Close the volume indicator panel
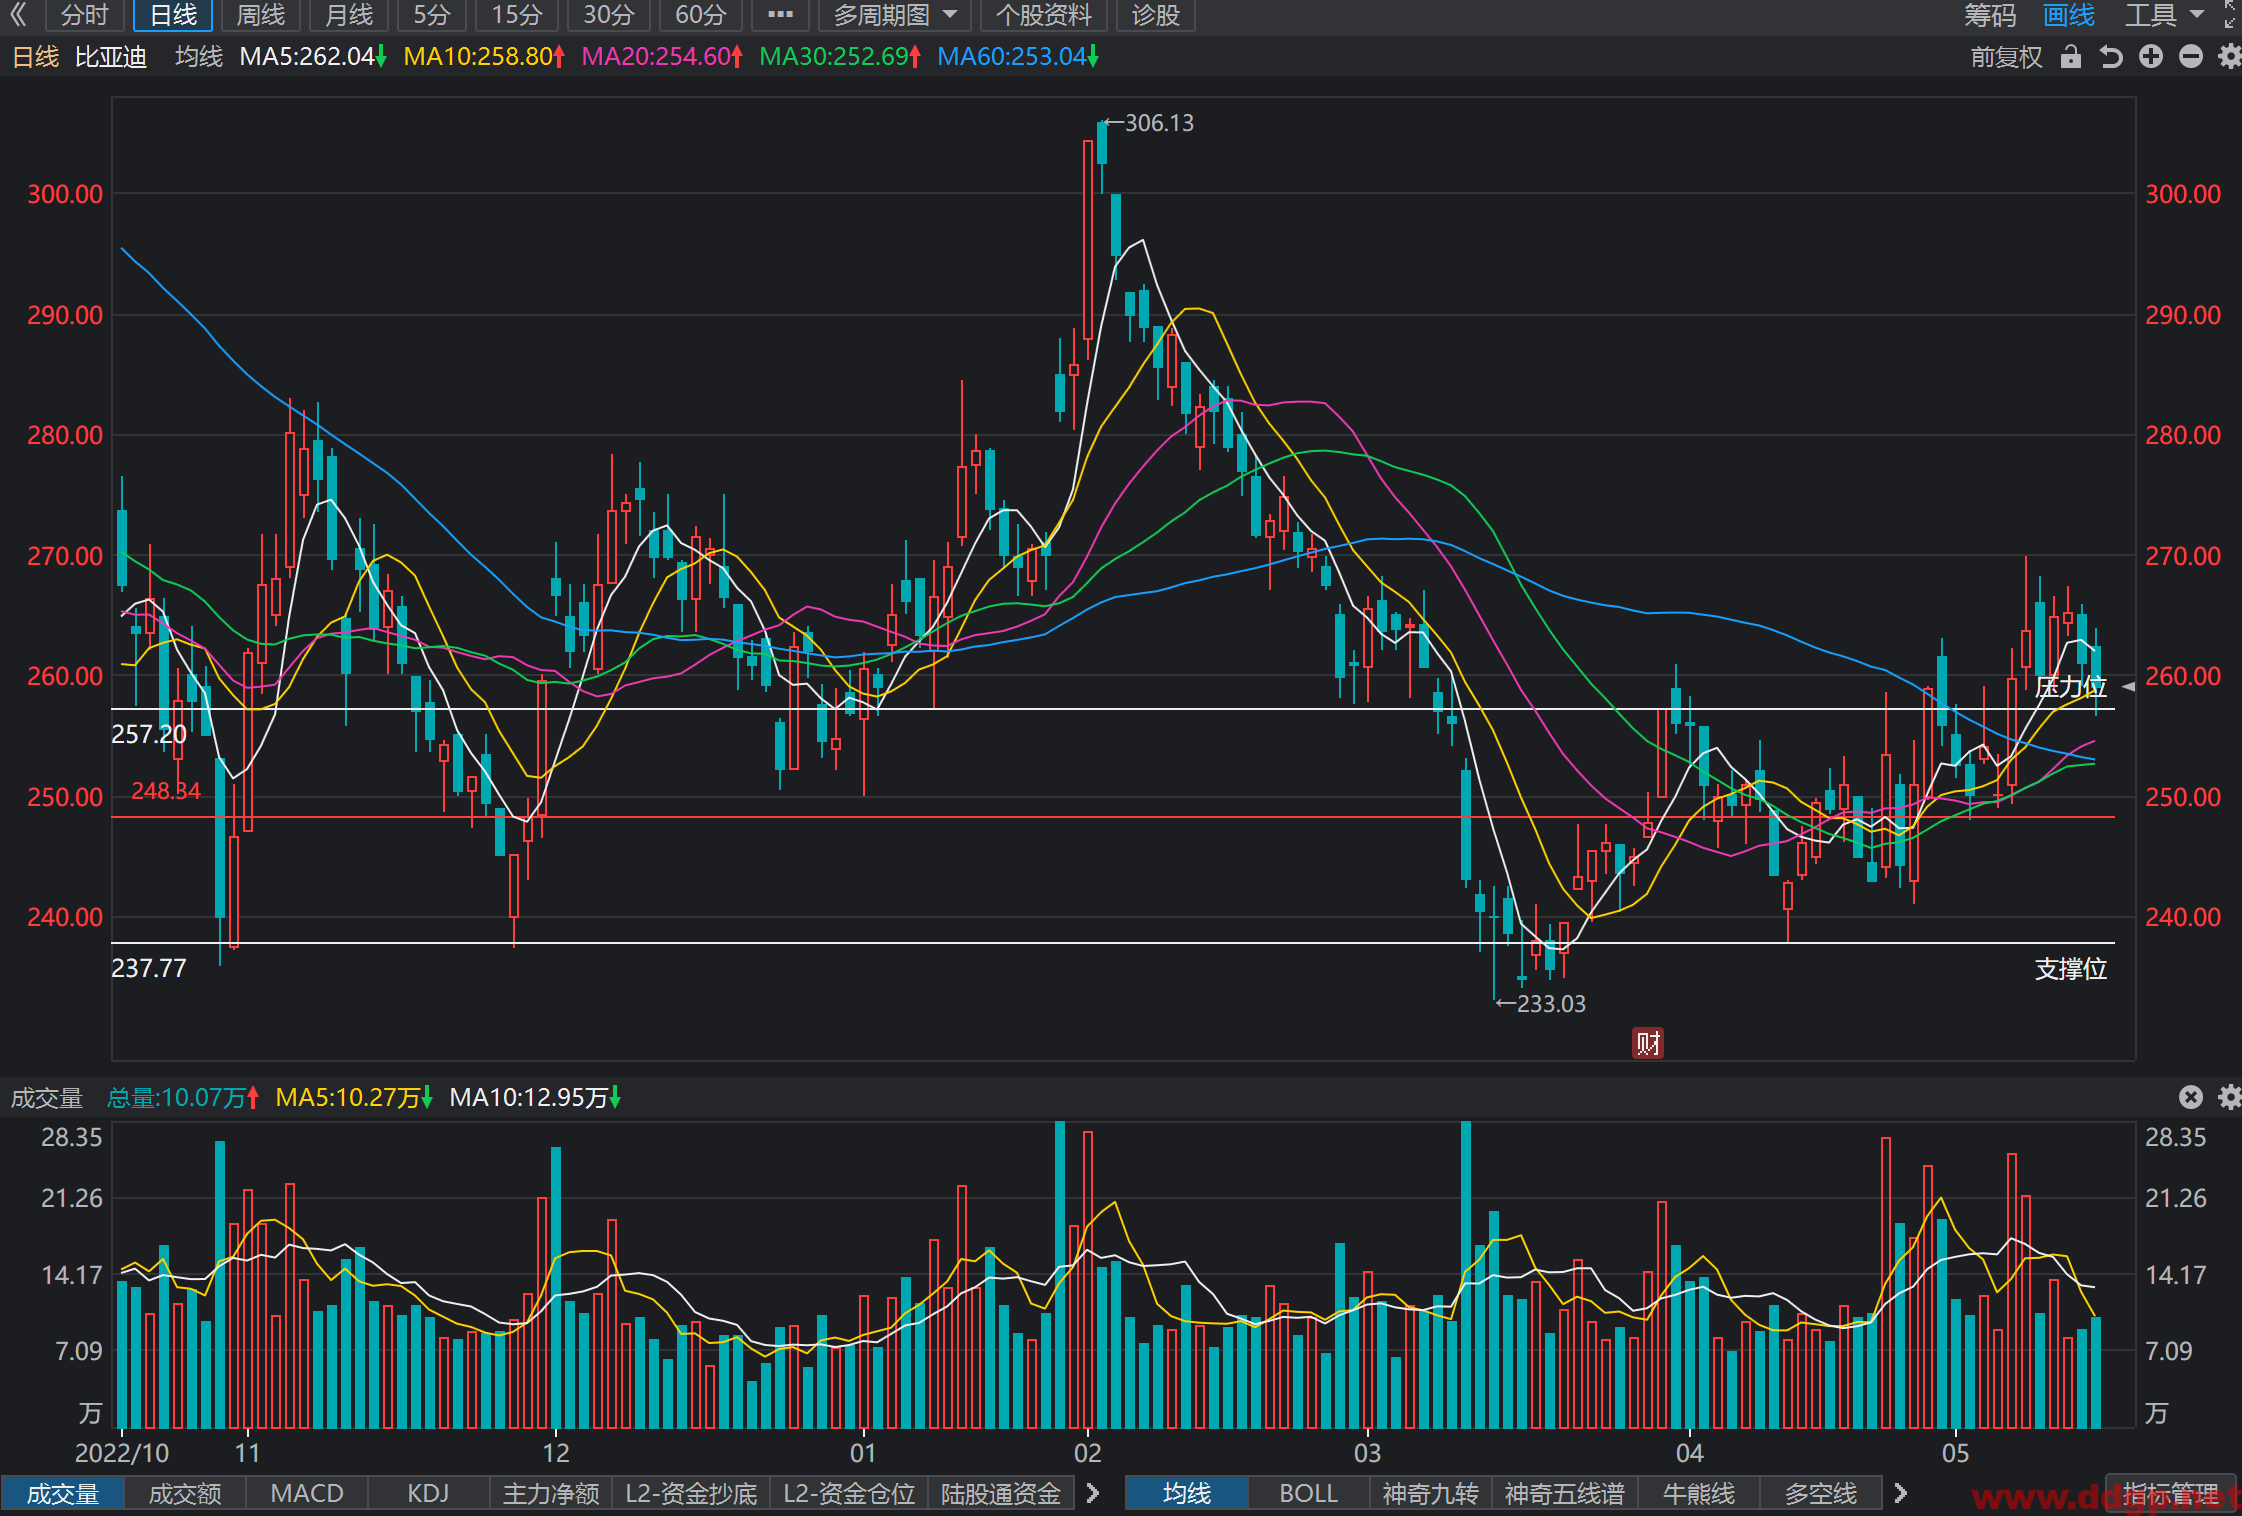Viewport: 2242px width, 1516px height. point(2191,1097)
